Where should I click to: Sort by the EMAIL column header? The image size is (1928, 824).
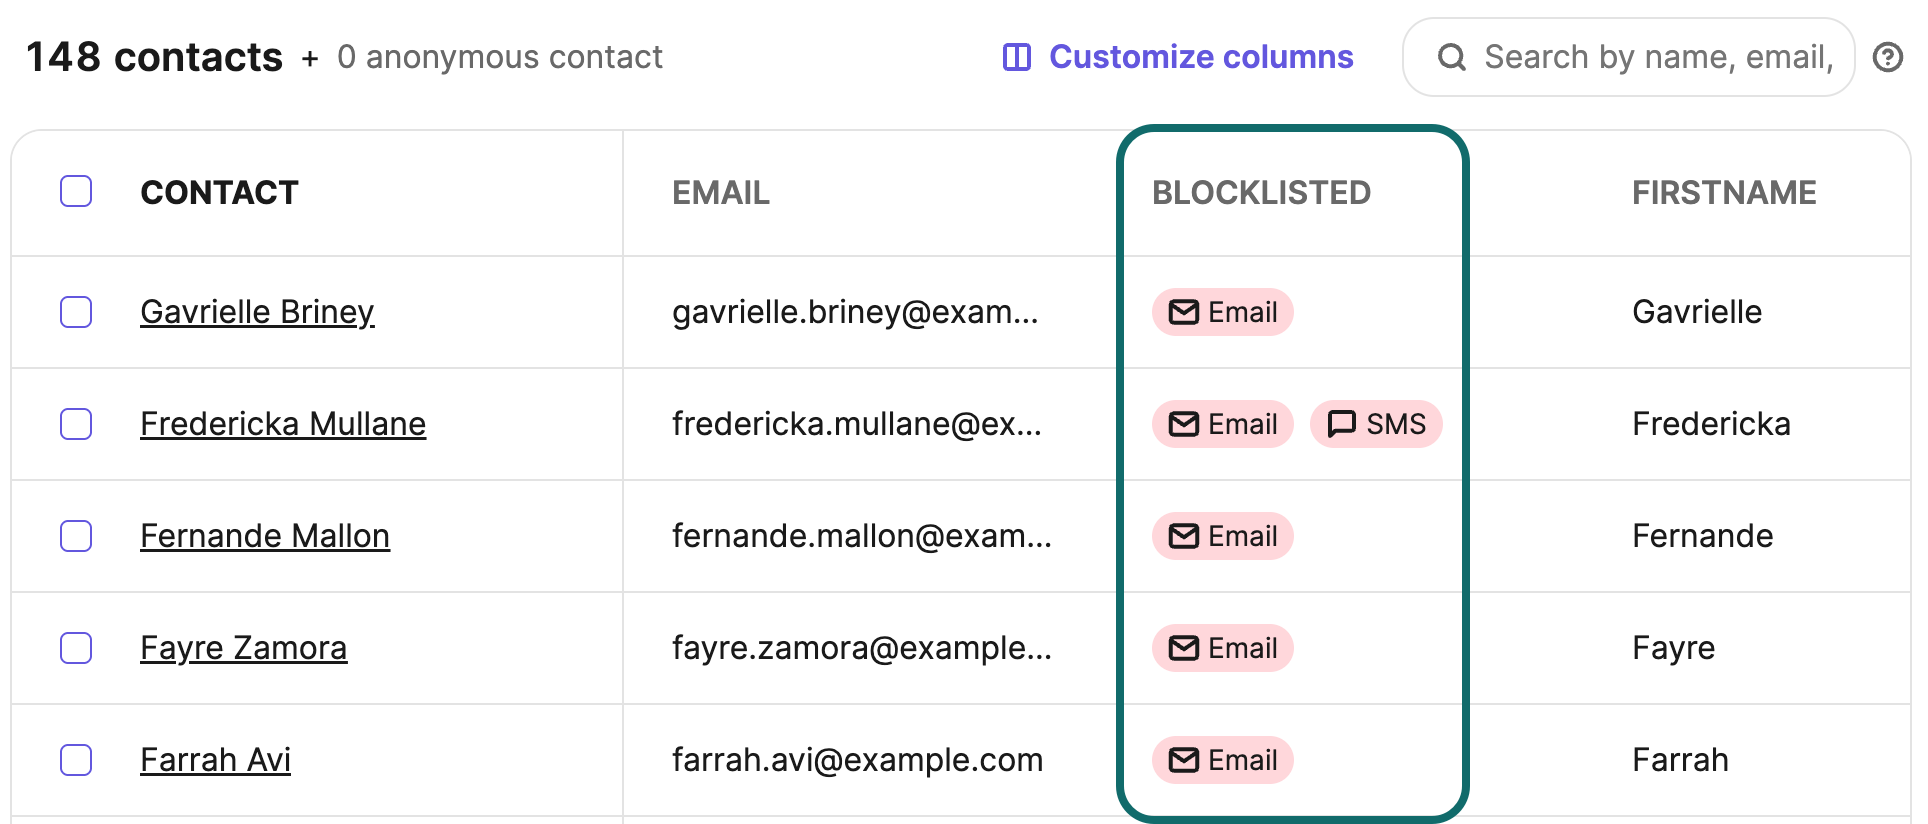tap(721, 193)
